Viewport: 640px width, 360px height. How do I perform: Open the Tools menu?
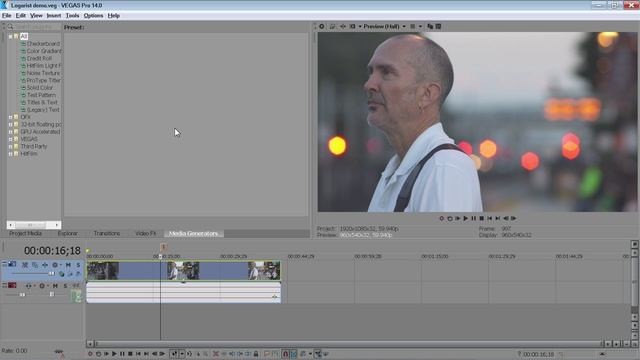(72, 16)
